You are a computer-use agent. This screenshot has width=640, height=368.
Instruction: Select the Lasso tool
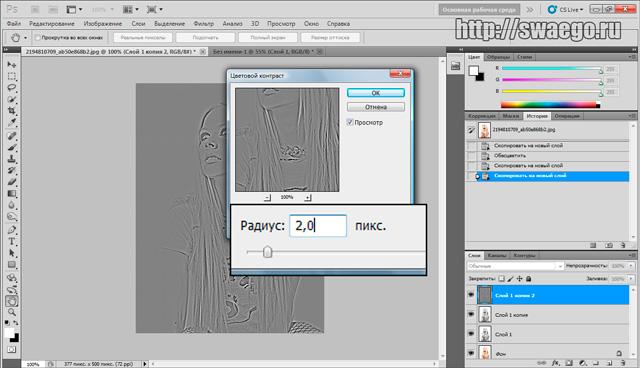pos(12,88)
